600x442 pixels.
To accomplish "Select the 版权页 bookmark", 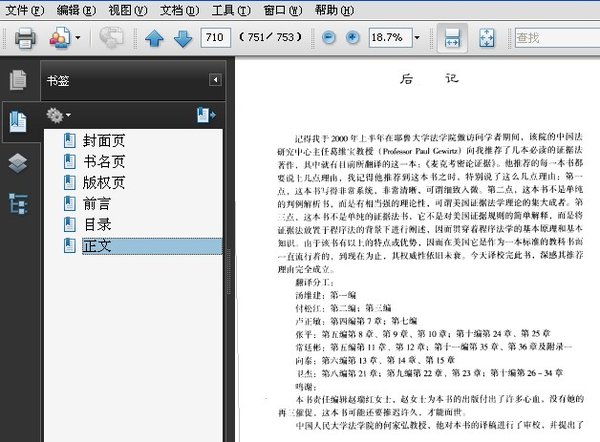I will click(x=104, y=183).
